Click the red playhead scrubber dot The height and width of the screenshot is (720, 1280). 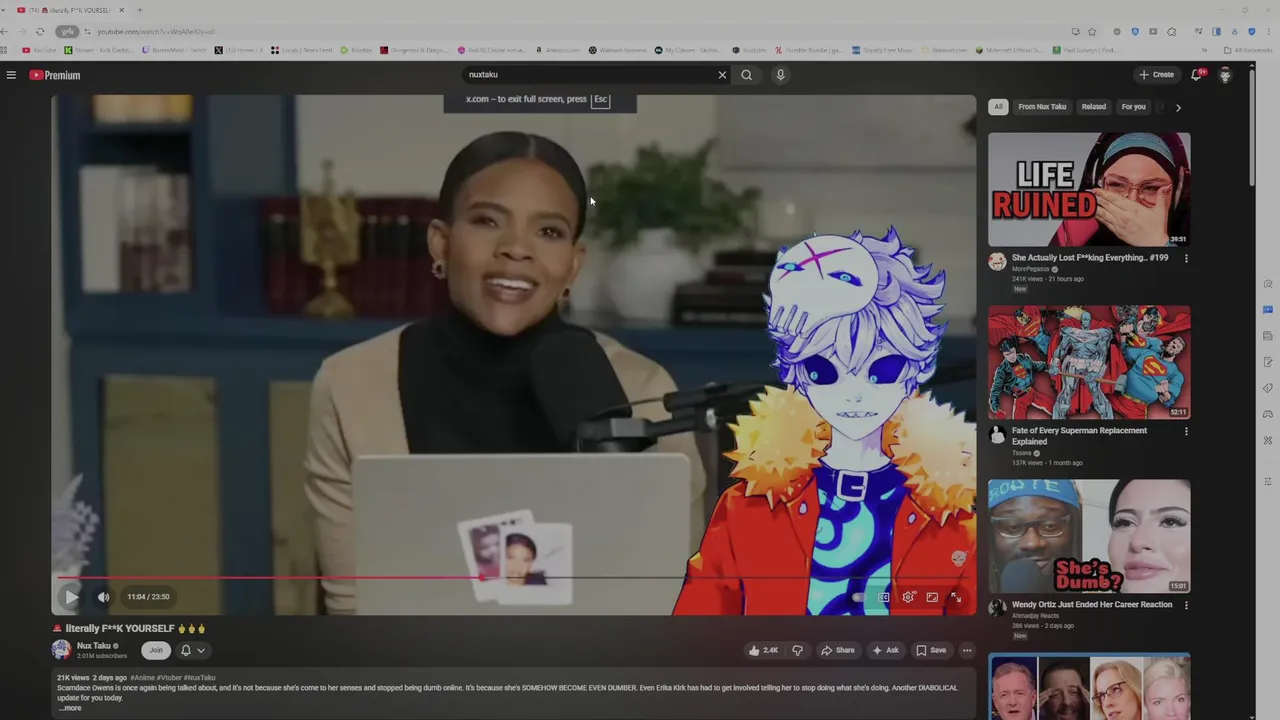coord(482,577)
